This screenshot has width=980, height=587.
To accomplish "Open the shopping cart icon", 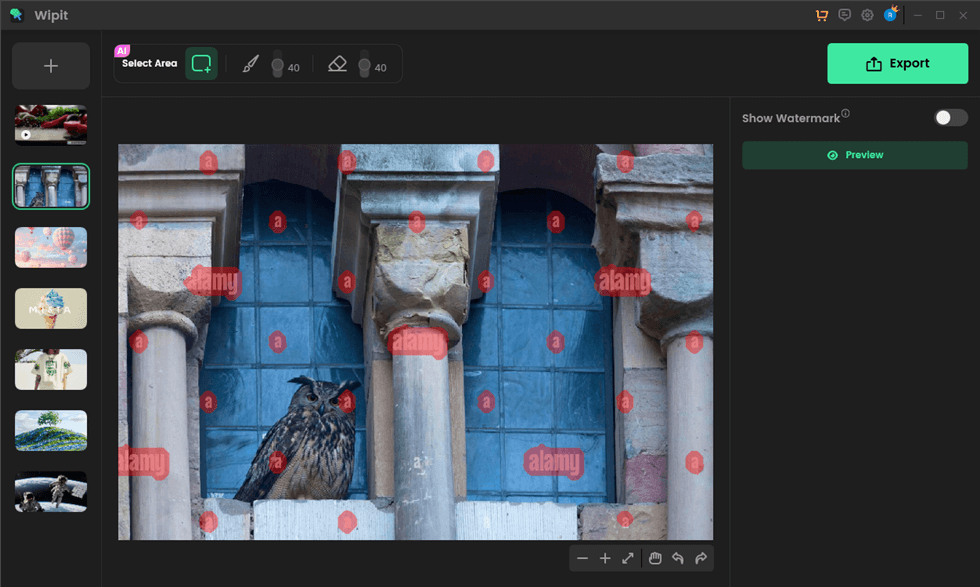I will 822,15.
